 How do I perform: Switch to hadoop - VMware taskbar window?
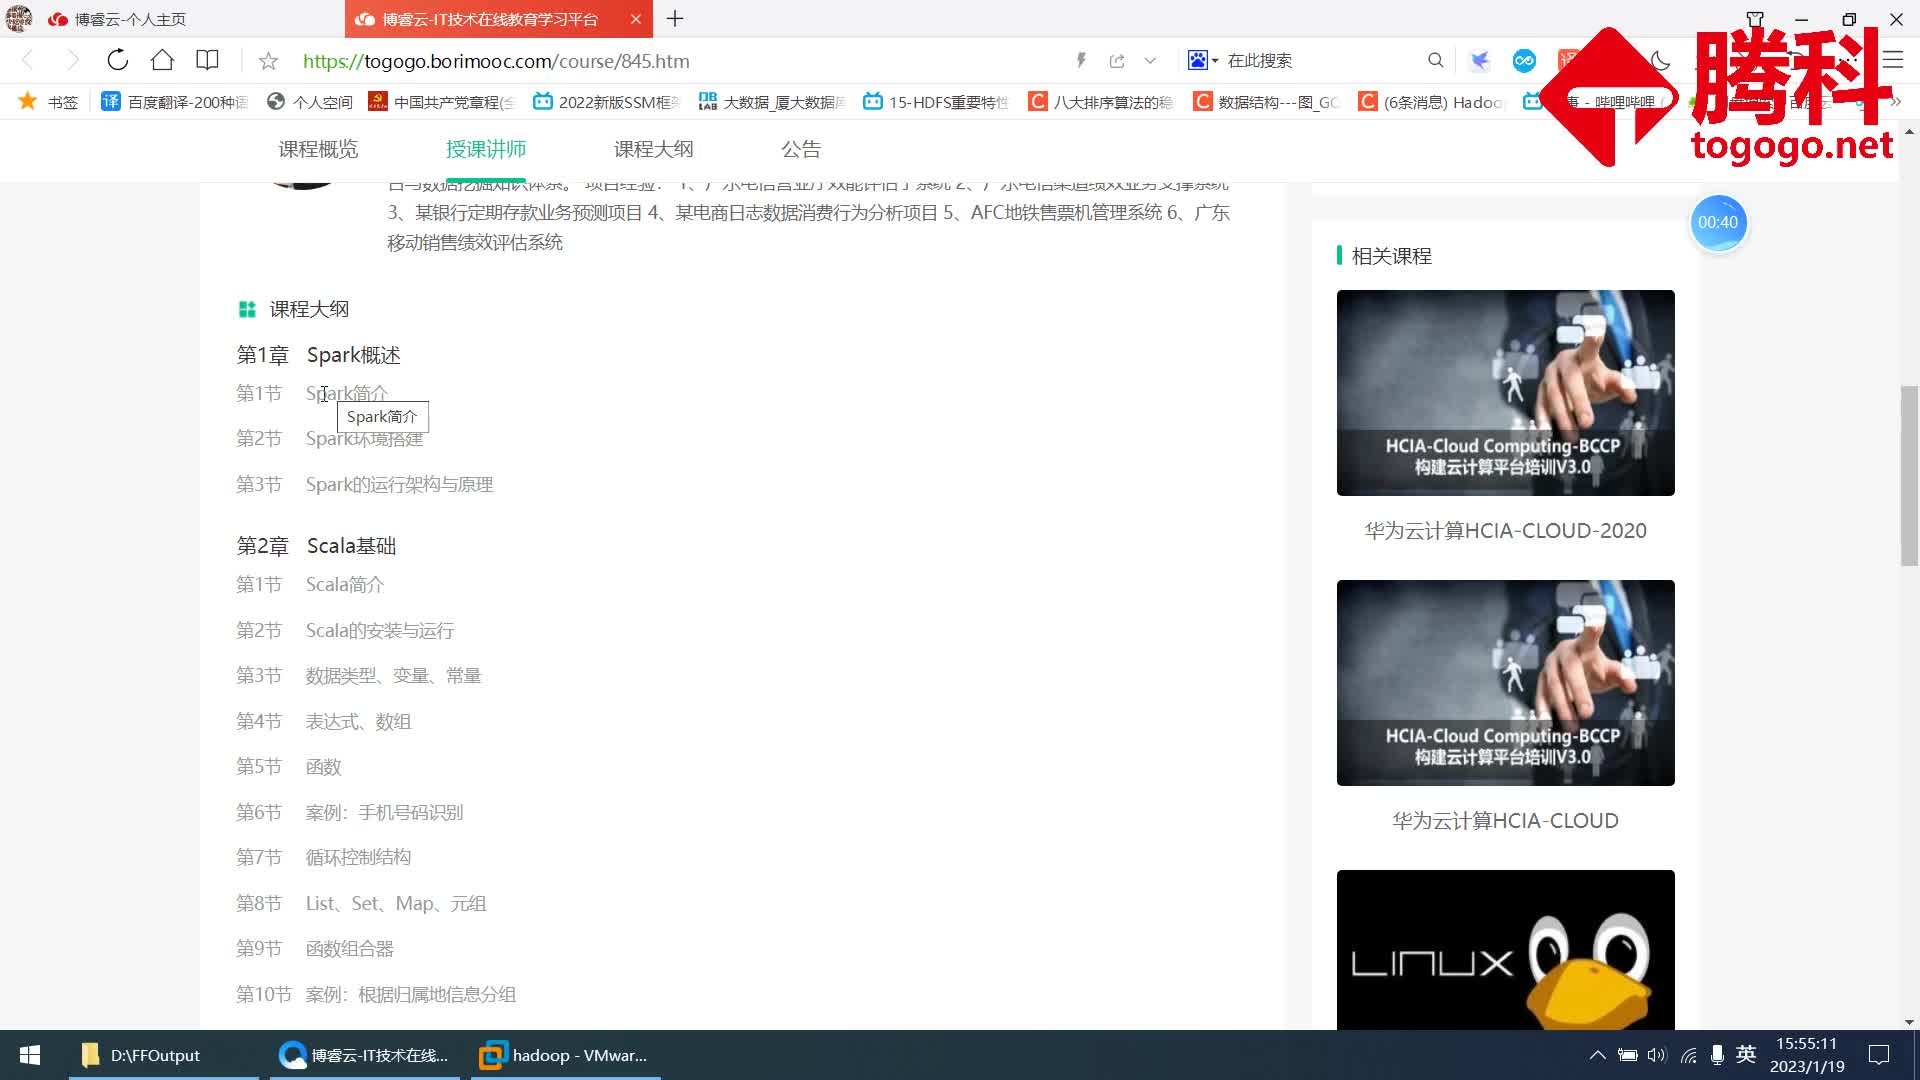566,1055
